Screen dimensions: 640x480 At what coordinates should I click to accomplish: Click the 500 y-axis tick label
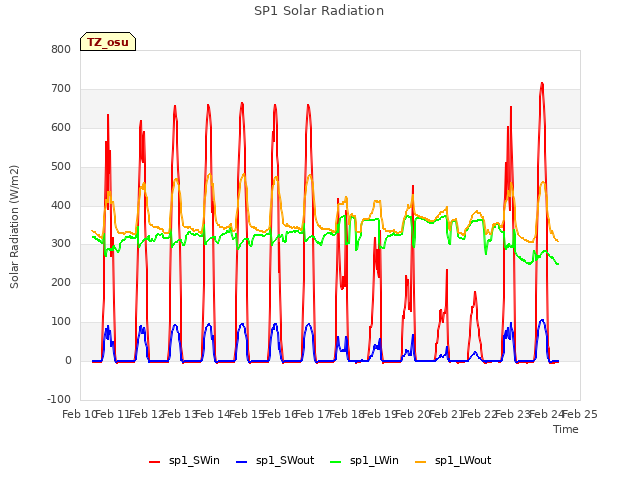(x=61, y=167)
